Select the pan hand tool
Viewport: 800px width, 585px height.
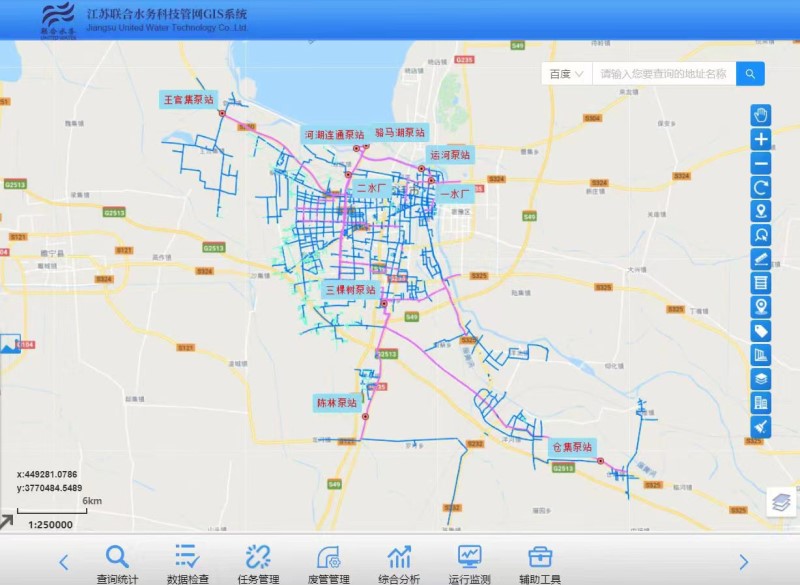pos(760,115)
